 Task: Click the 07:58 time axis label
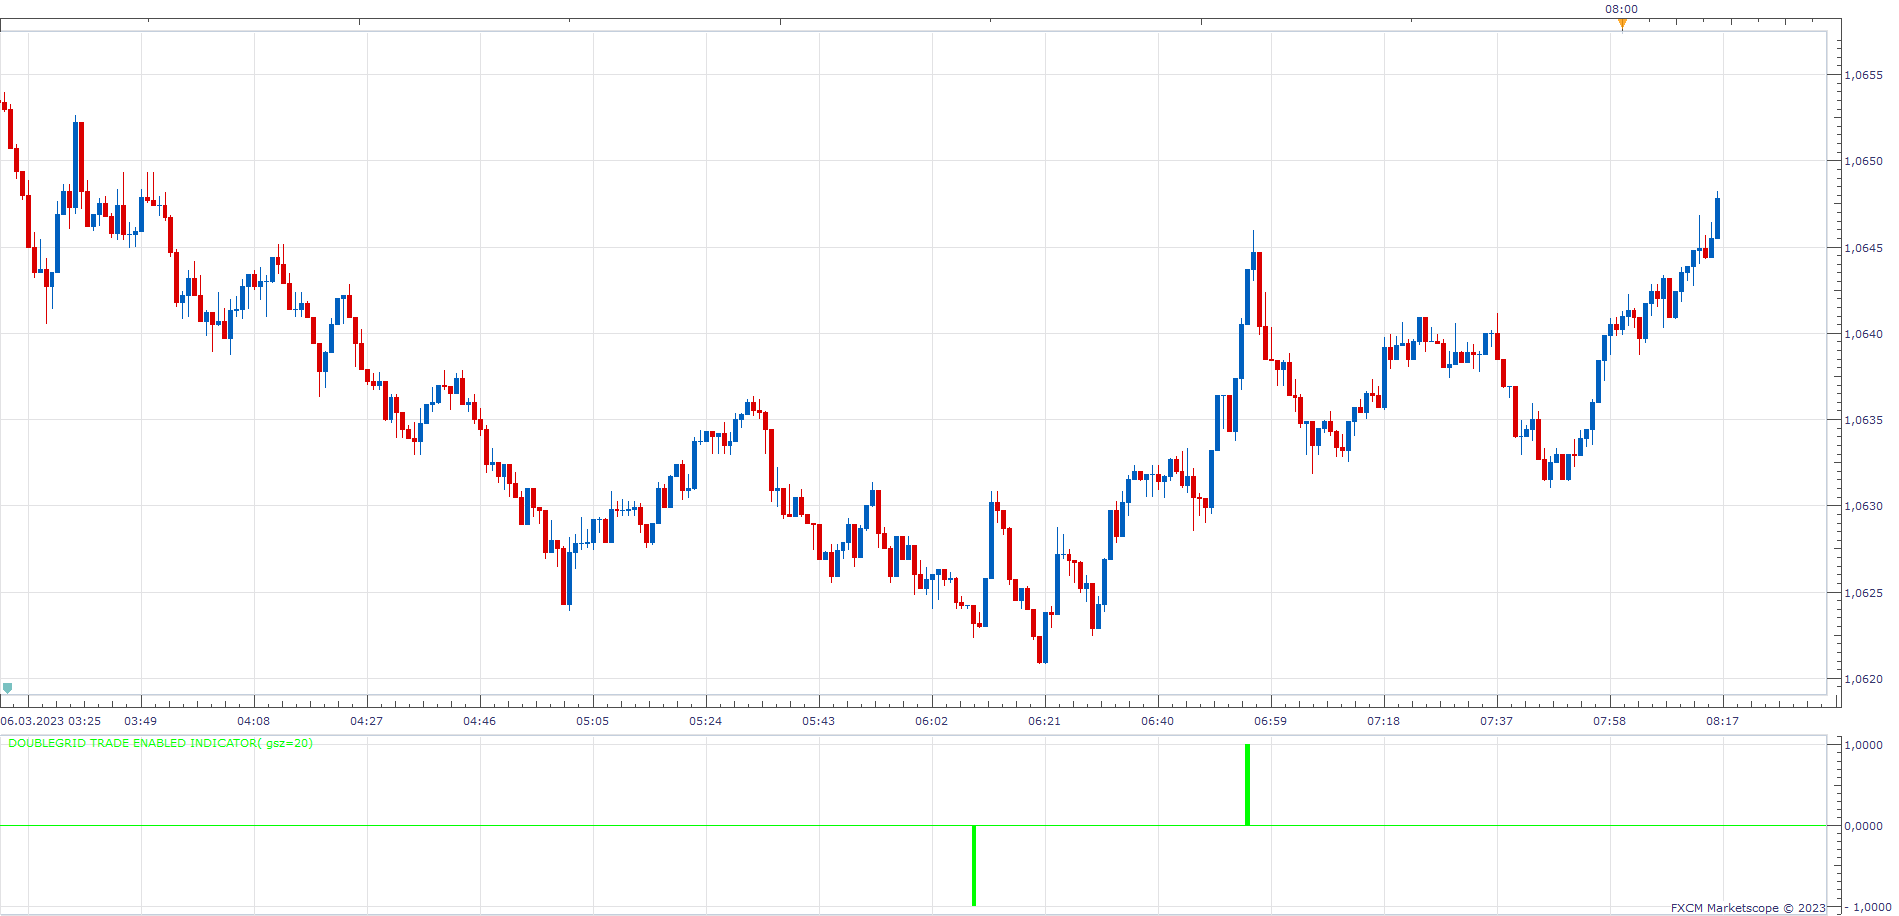pyautogui.click(x=1609, y=721)
